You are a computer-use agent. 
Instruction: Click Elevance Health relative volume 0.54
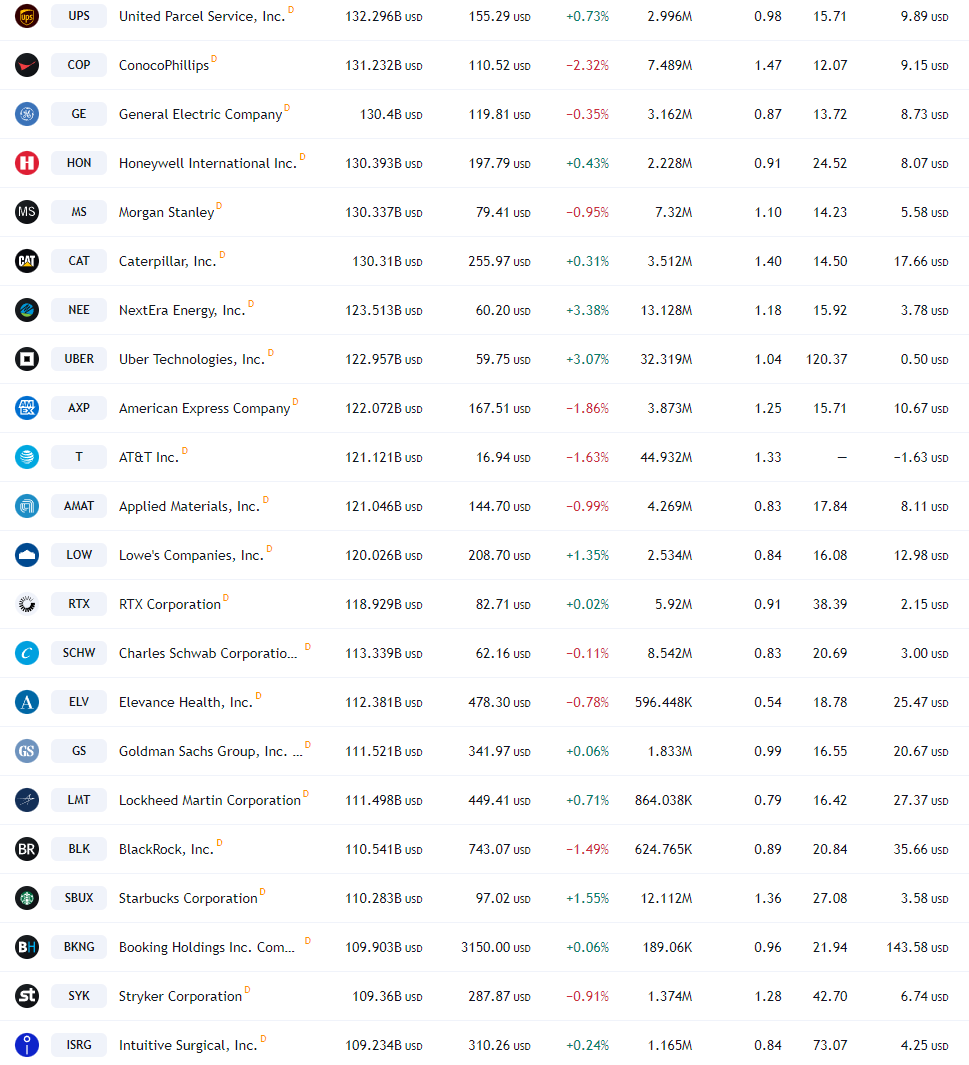click(767, 702)
